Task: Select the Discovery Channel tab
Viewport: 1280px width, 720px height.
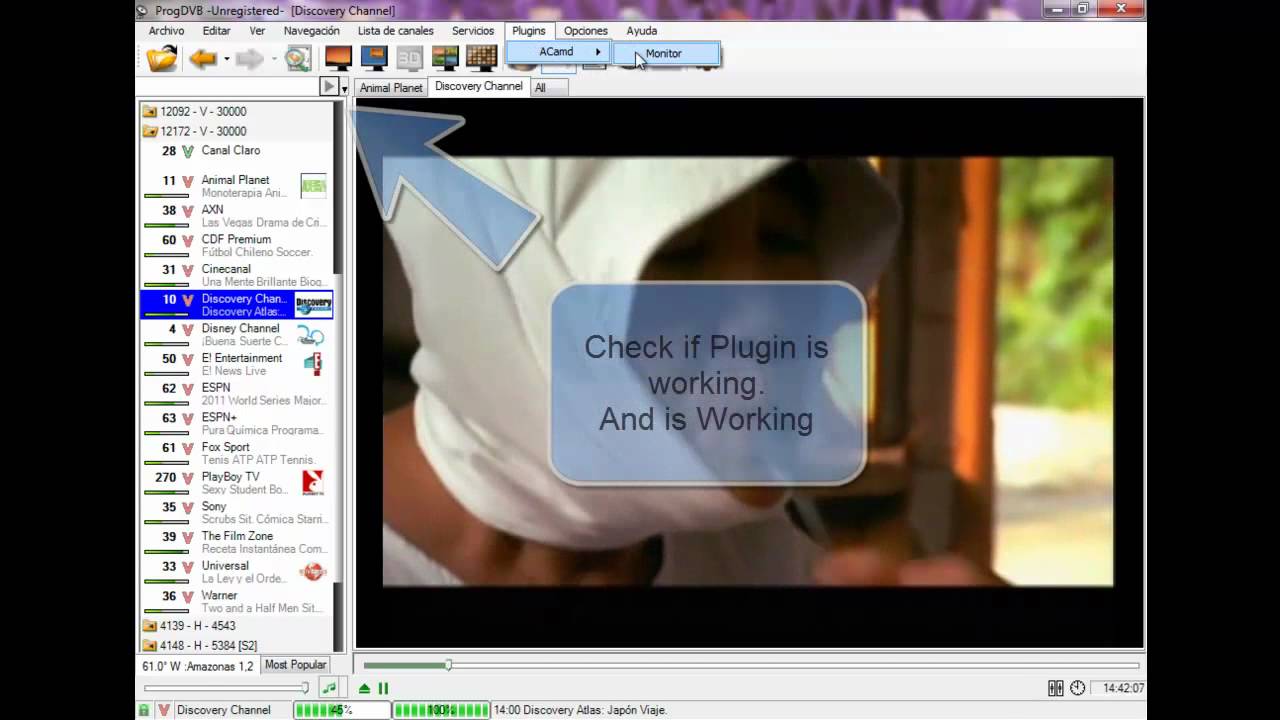Action: (x=479, y=86)
